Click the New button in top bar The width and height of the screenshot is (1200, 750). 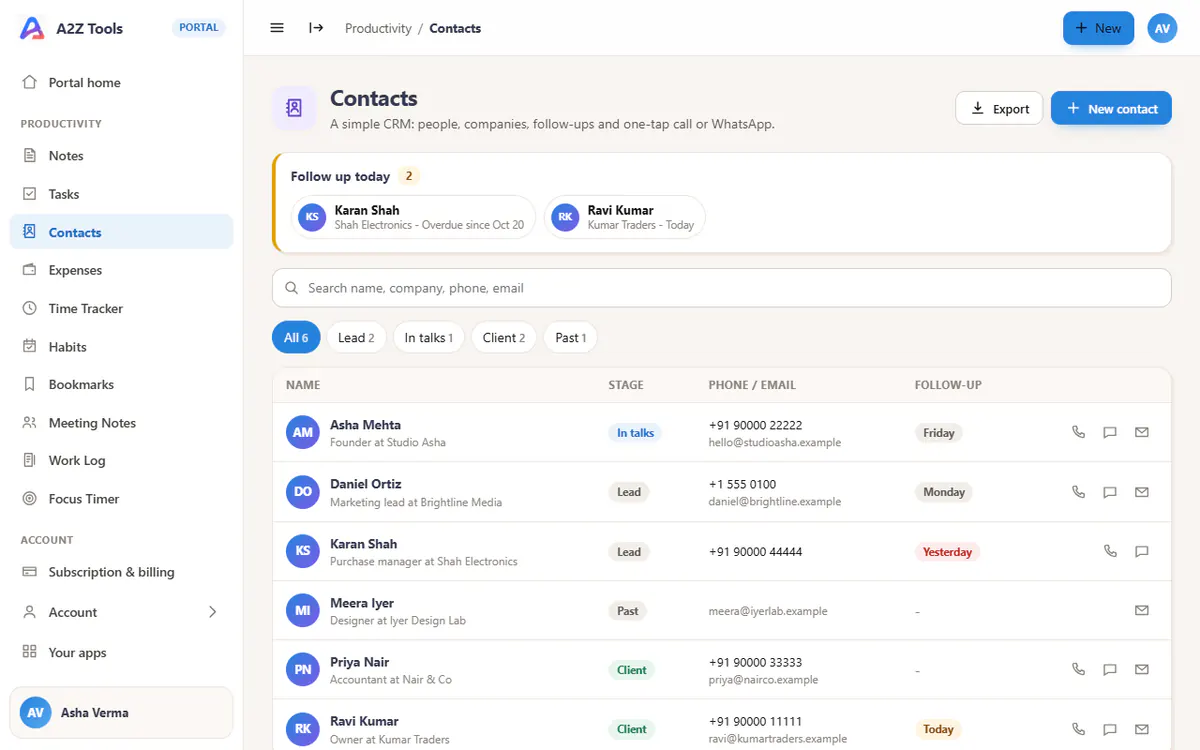(1098, 28)
